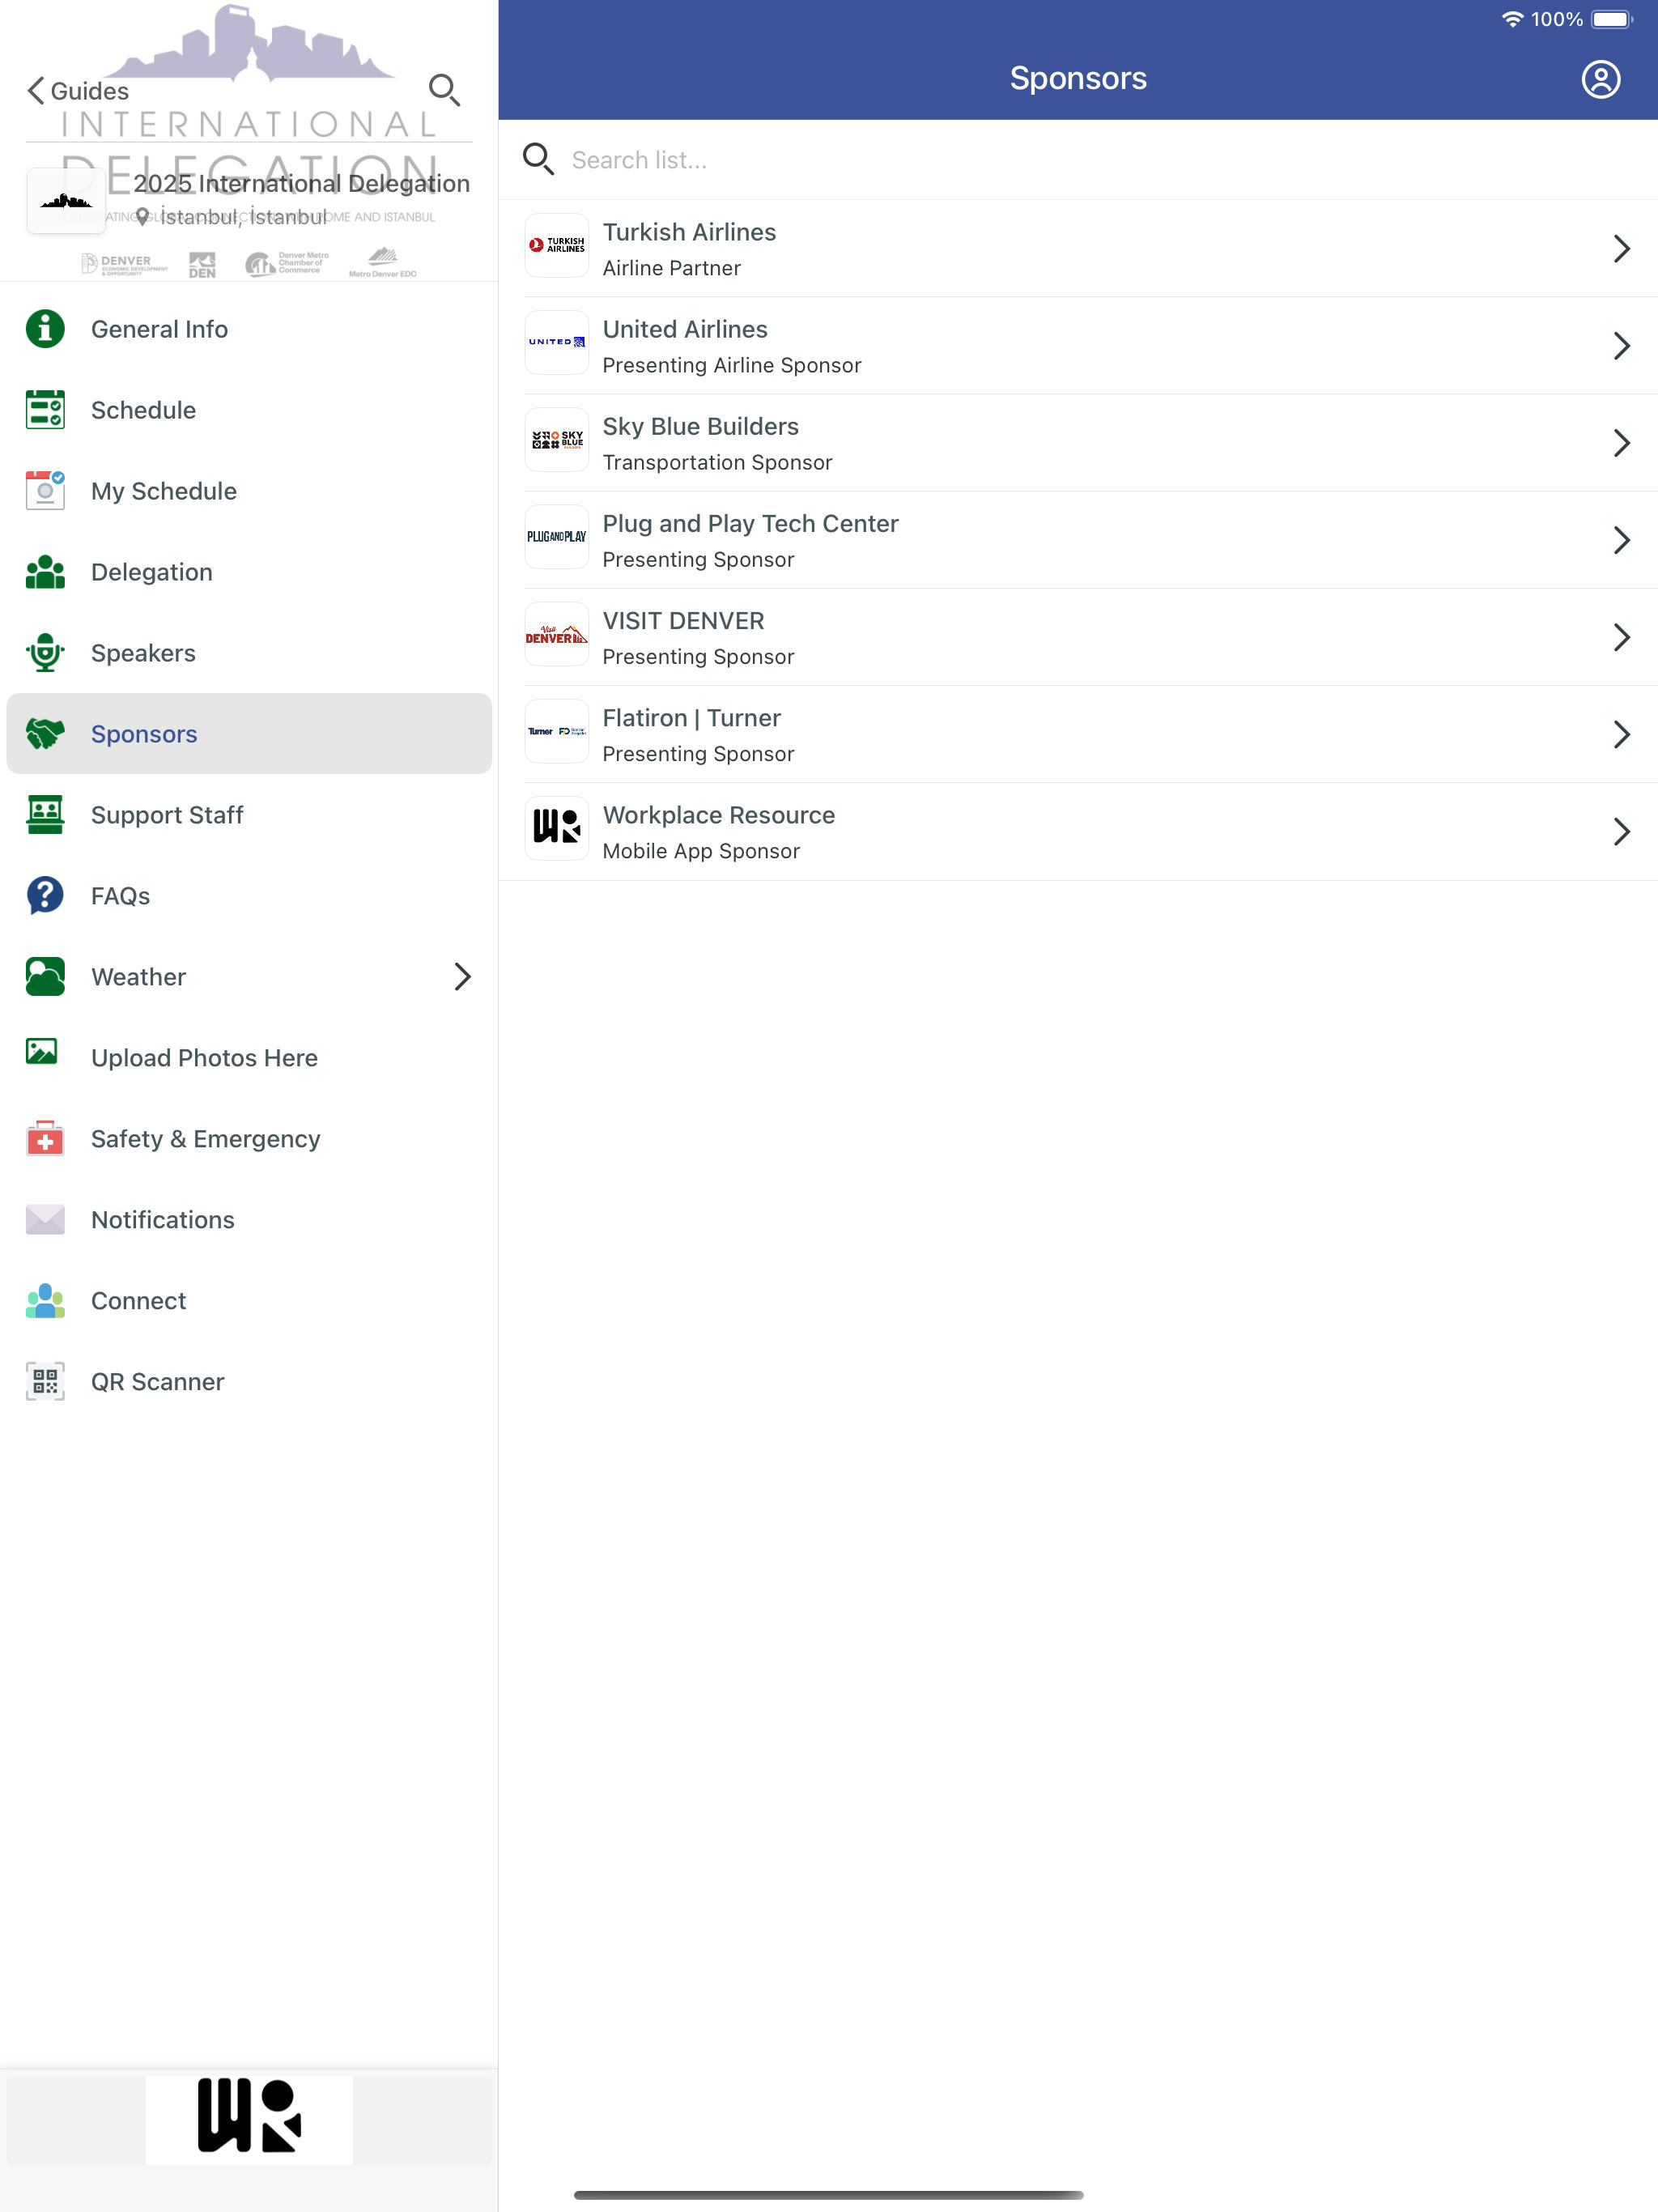Tap the guide skyline thumbnail
Screen dimensions: 1658x2212
click(x=66, y=200)
